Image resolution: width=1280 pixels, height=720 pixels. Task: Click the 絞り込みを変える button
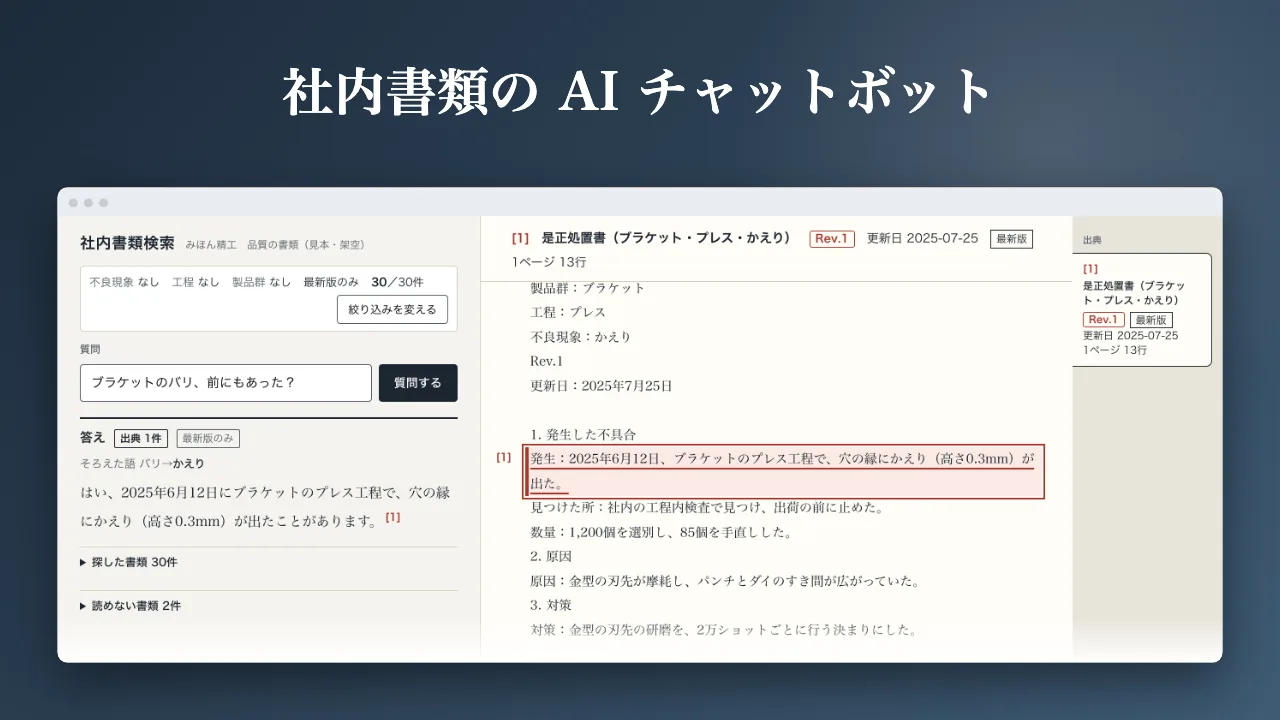pos(392,310)
